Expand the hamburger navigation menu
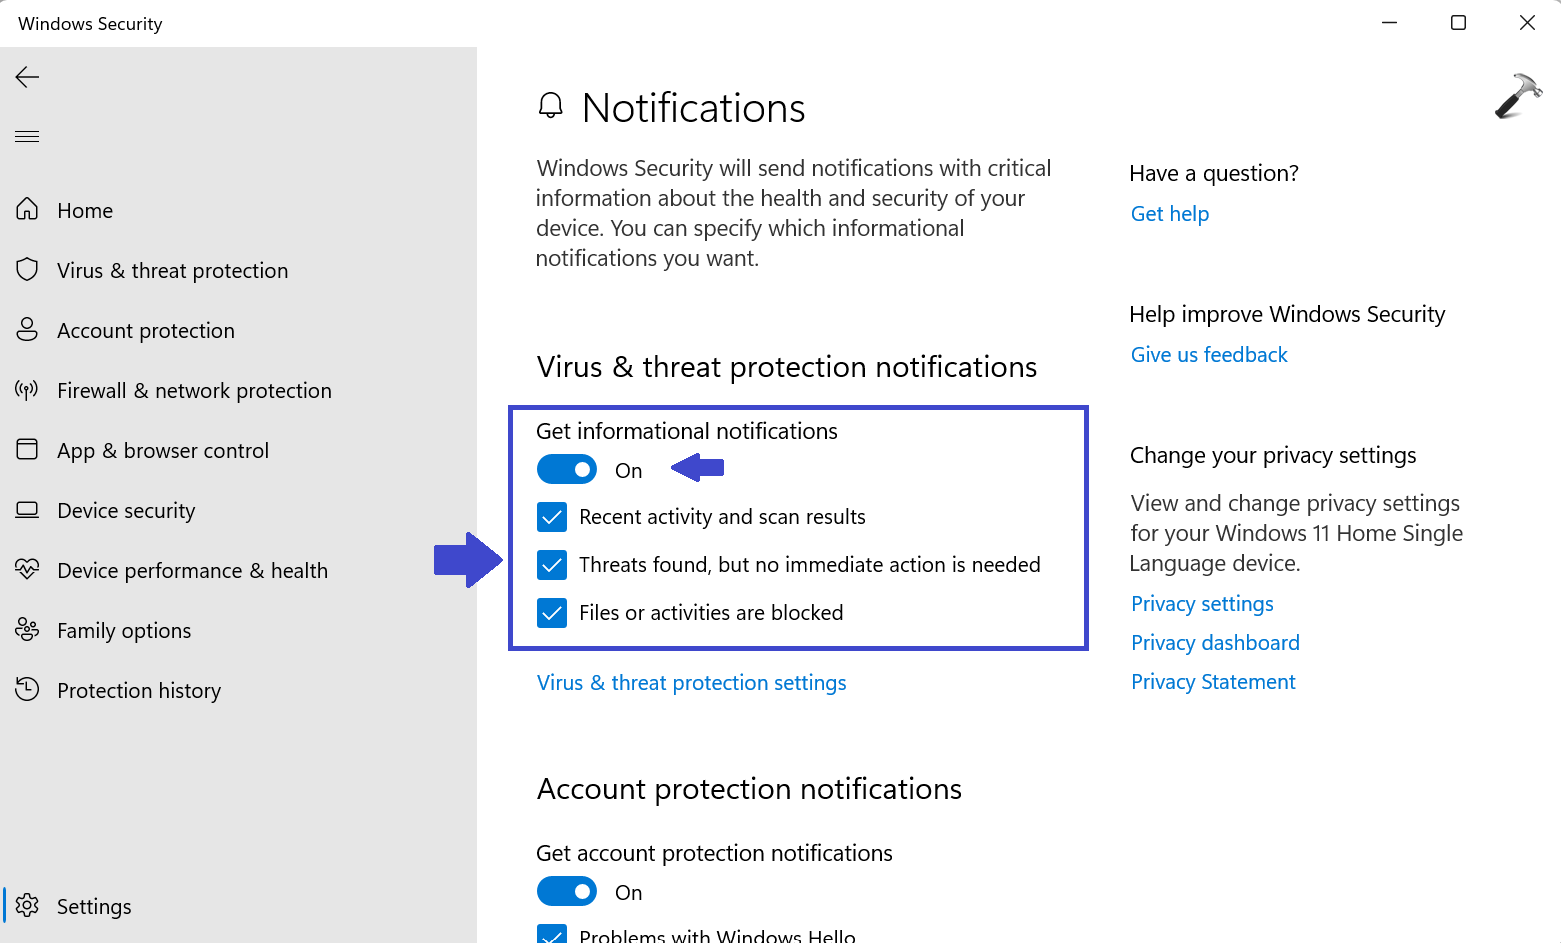The width and height of the screenshot is (1561, 943). tap(27, 136)
